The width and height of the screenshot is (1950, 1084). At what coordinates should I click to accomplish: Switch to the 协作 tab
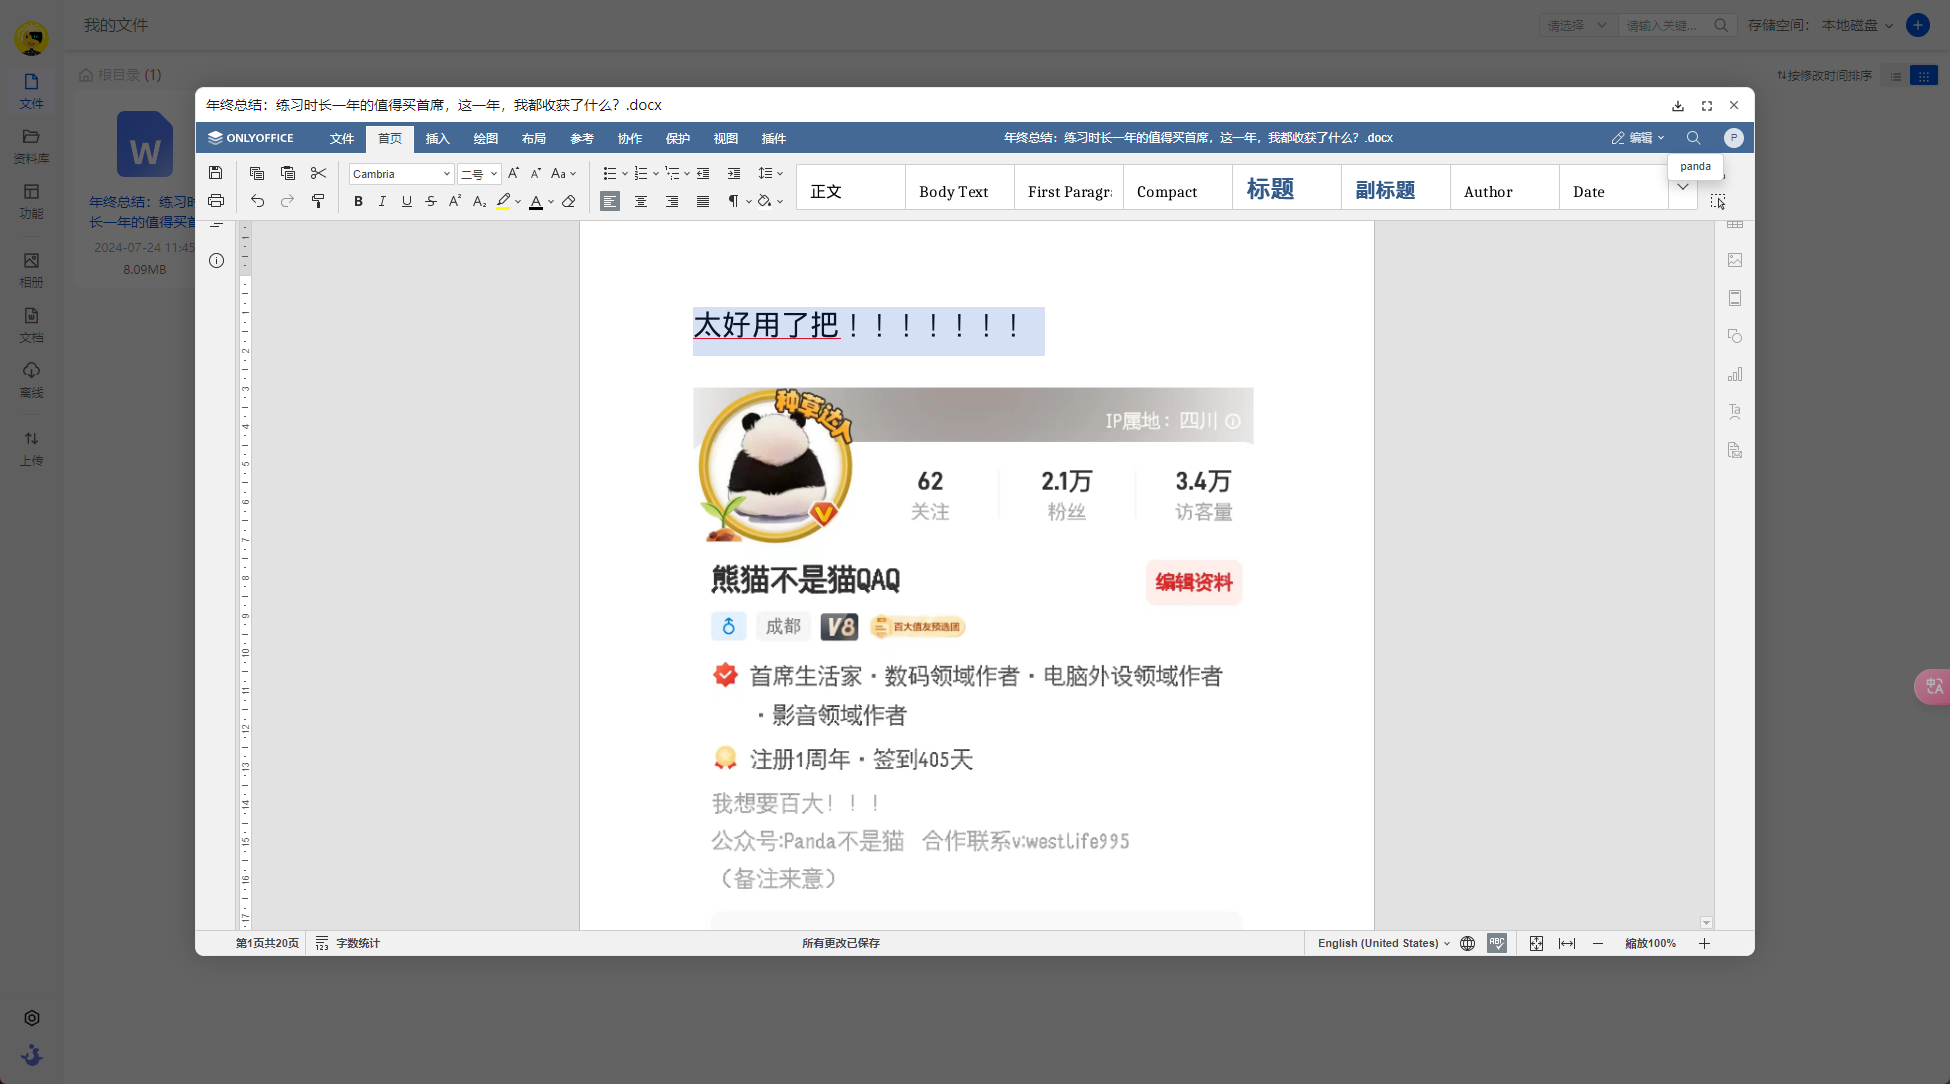630,138
